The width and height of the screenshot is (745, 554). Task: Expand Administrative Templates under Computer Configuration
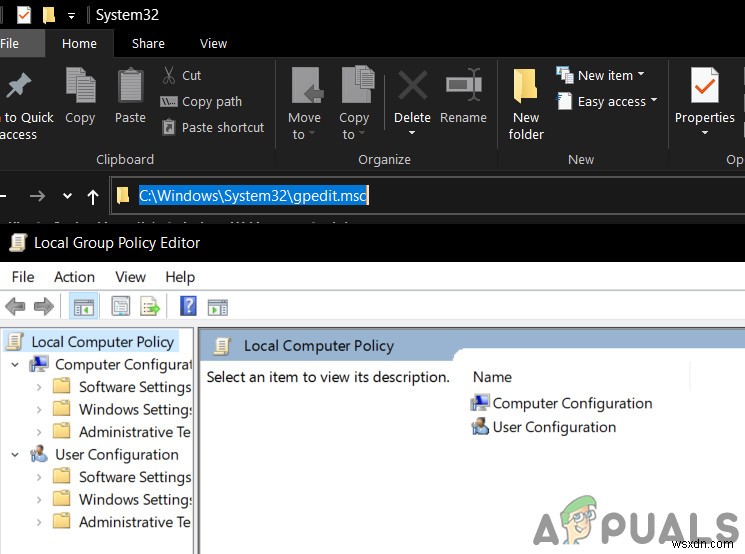[x=39, y=432]
